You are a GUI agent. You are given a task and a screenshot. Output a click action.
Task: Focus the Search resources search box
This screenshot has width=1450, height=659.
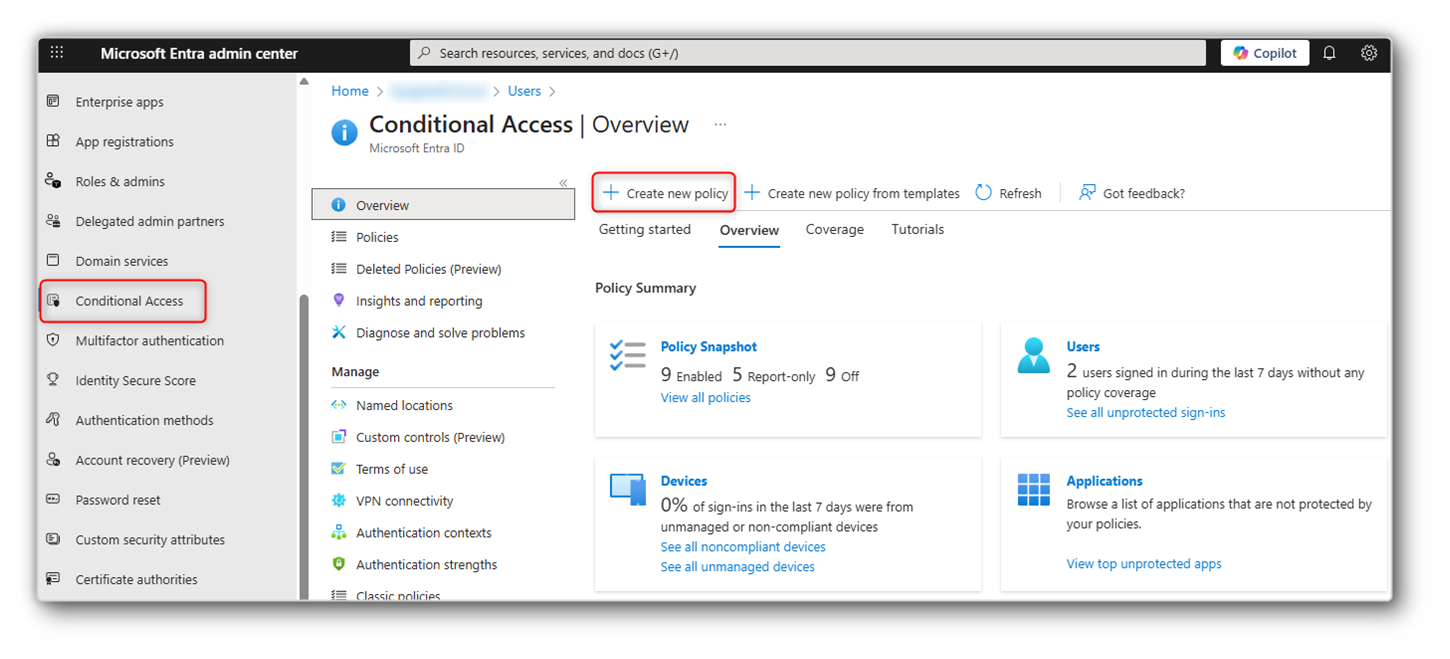tap(807, 53)
